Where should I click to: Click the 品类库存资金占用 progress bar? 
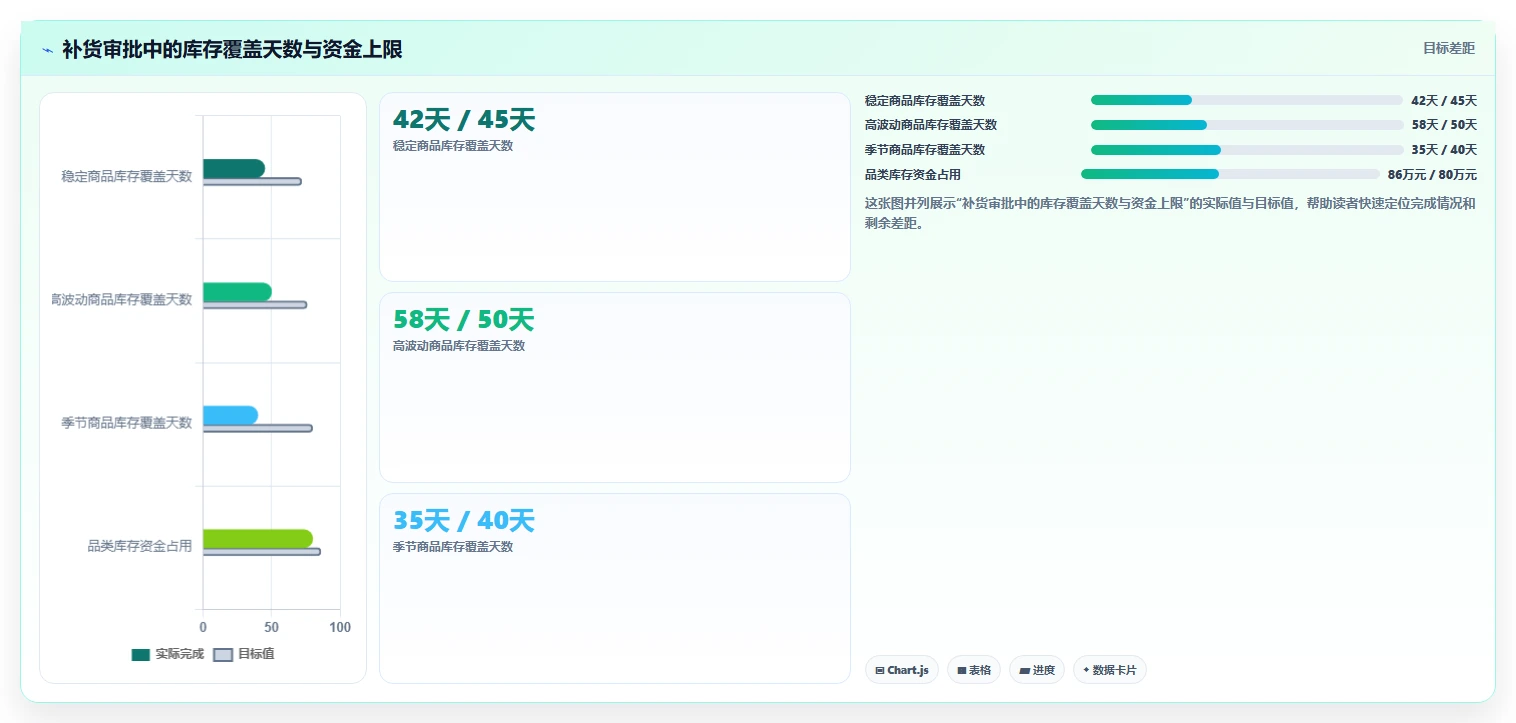(x=1230, y=174)
